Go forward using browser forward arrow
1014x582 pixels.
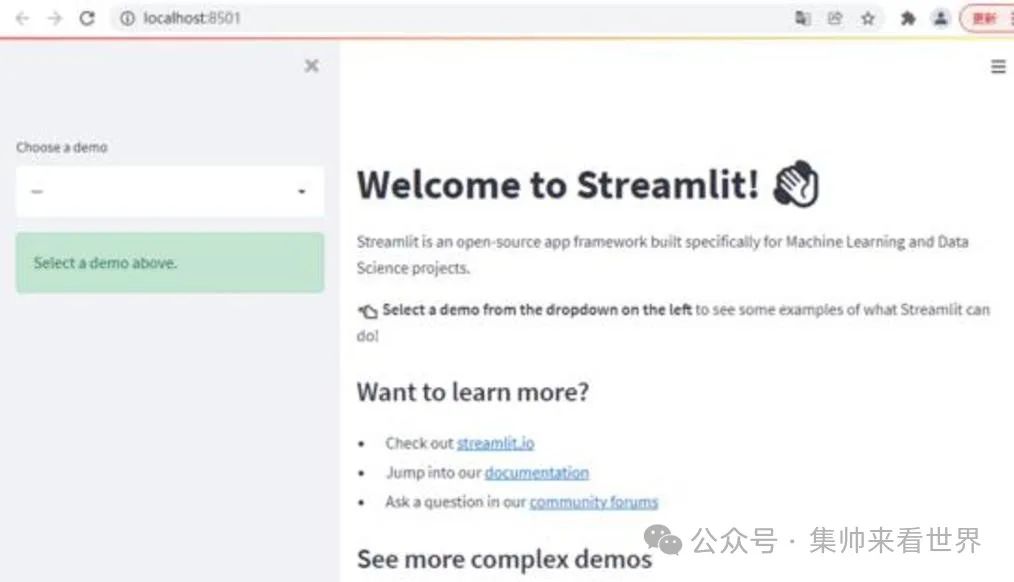click(x=55, y=18)
